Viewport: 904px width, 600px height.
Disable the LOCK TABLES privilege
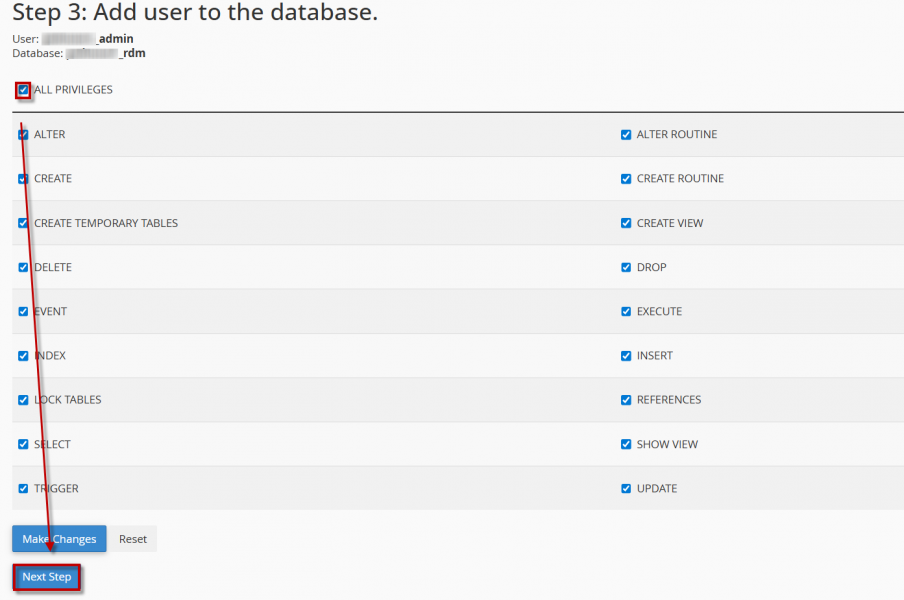click(23, 400)
